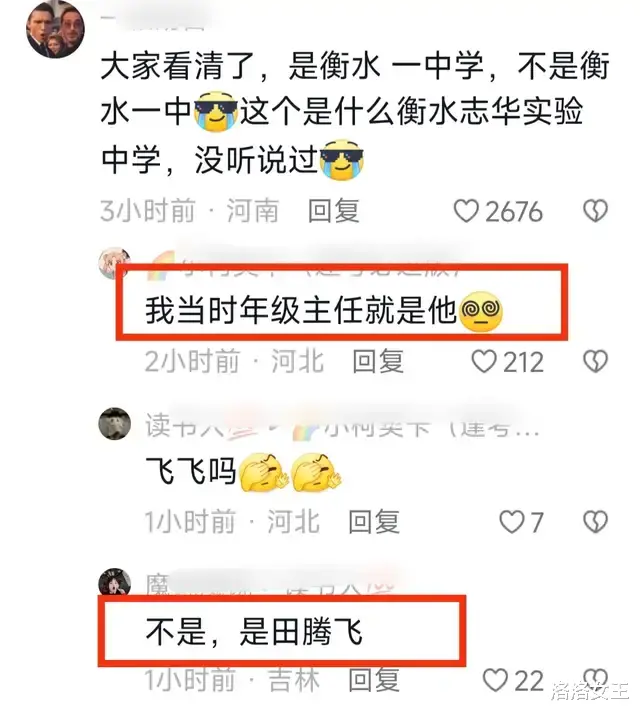Like the comment with 2676 likes

click(x=466, y=211)
